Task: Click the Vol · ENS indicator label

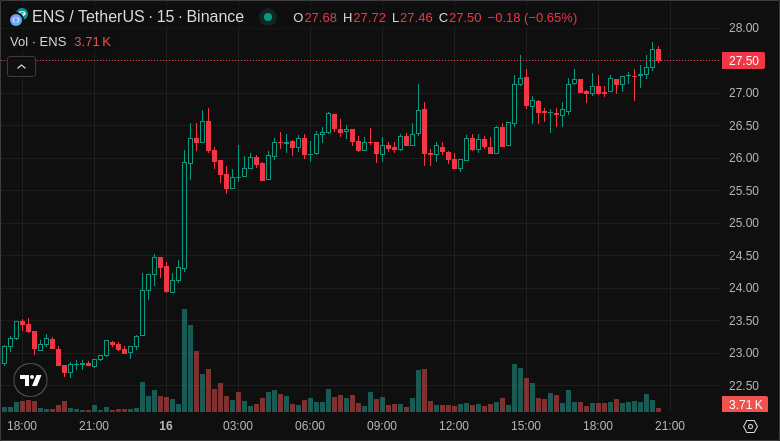Action: (x=38, y=42)
